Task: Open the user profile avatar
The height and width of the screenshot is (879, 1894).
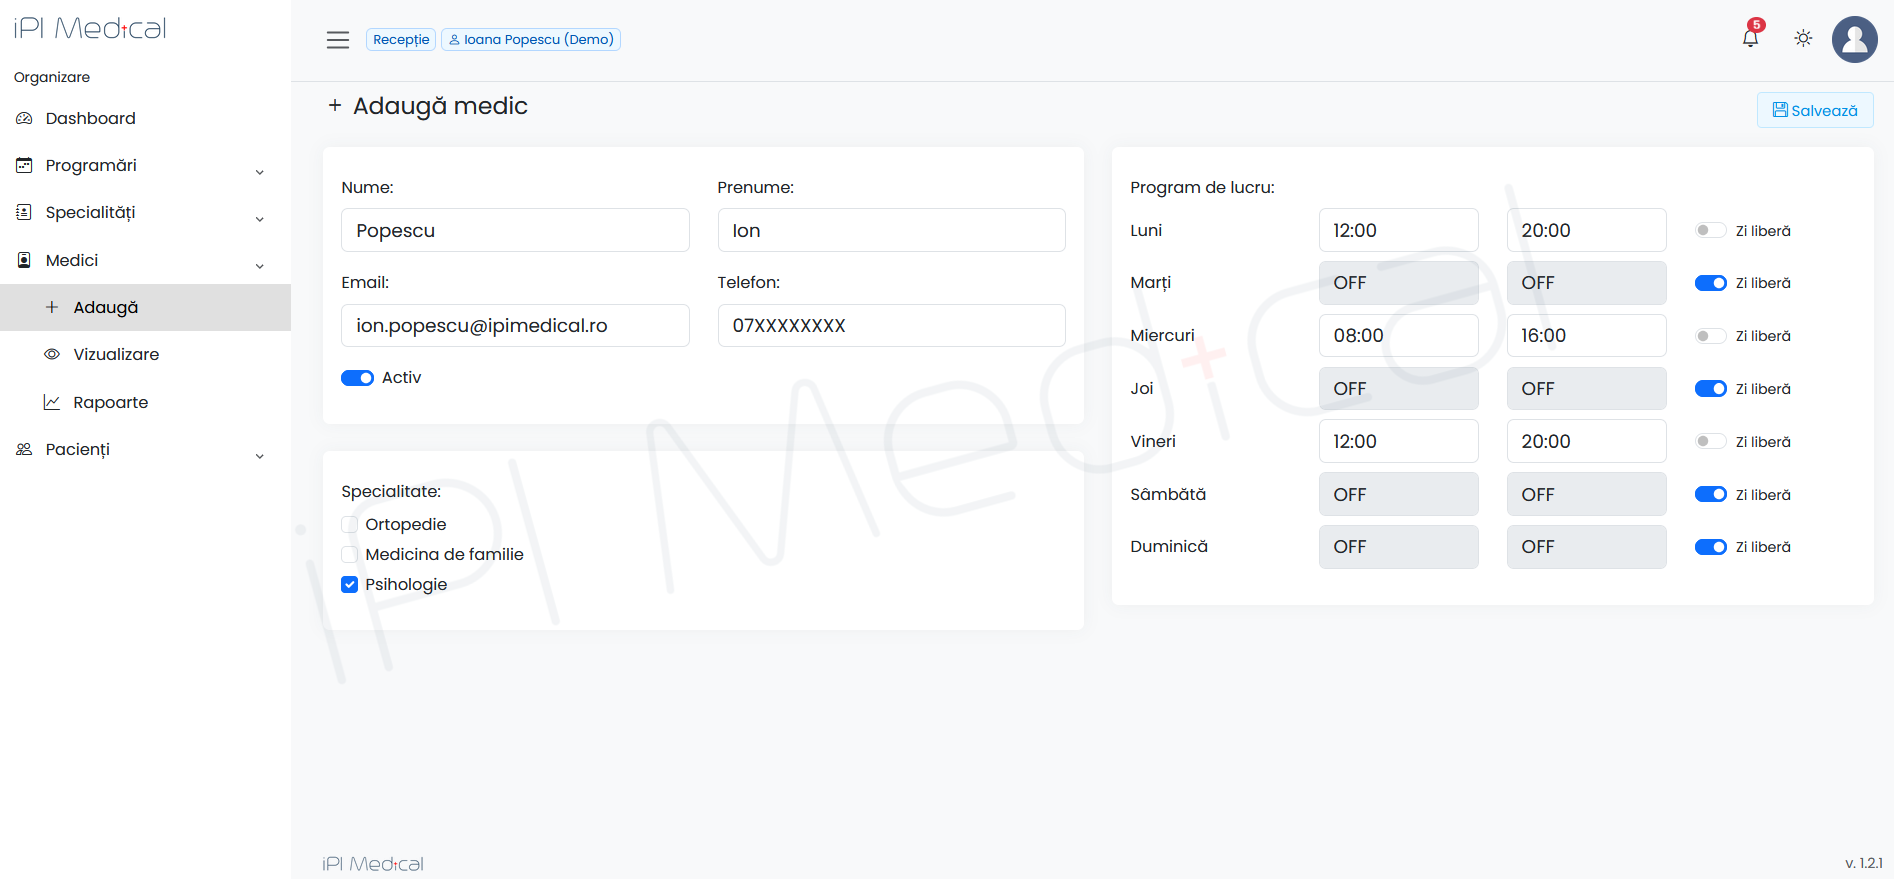Action: (x=1854, y=40)
